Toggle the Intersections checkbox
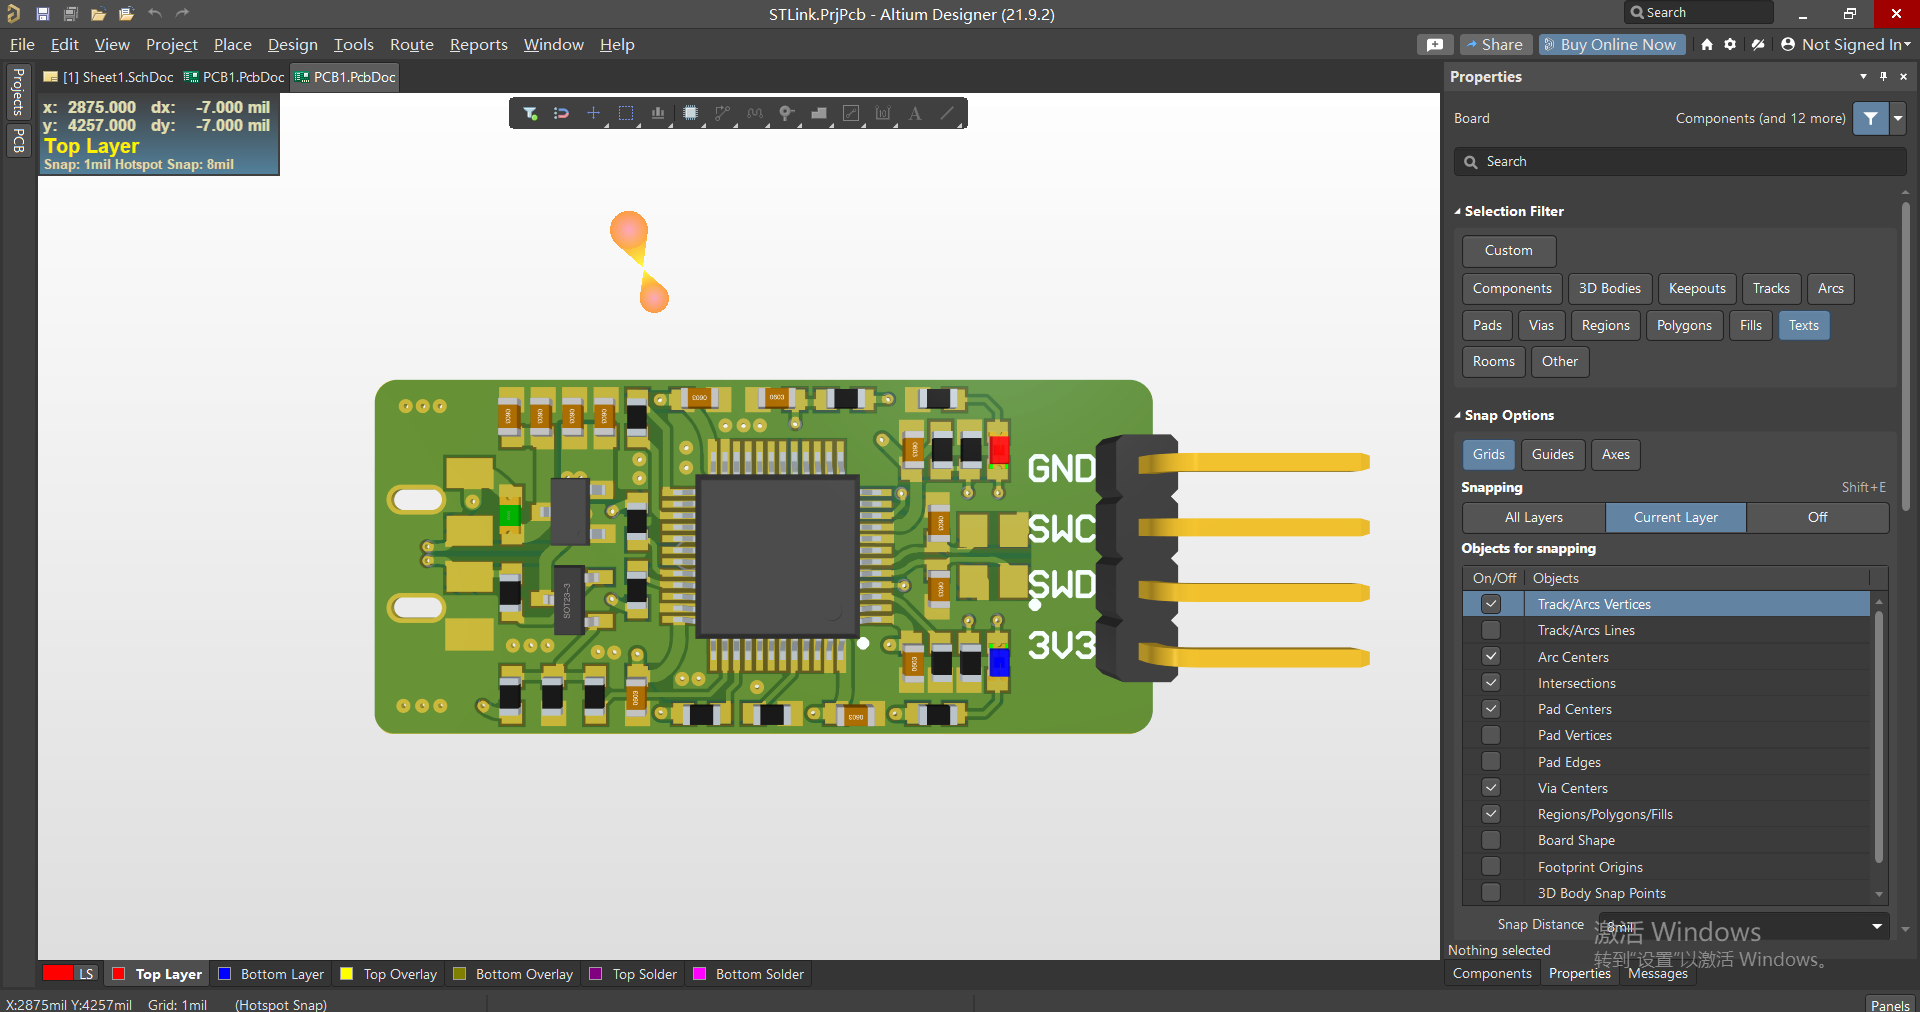The height and width of the screenshot is (1012, 1920). pyautogui.click(x=1491, y=683)
